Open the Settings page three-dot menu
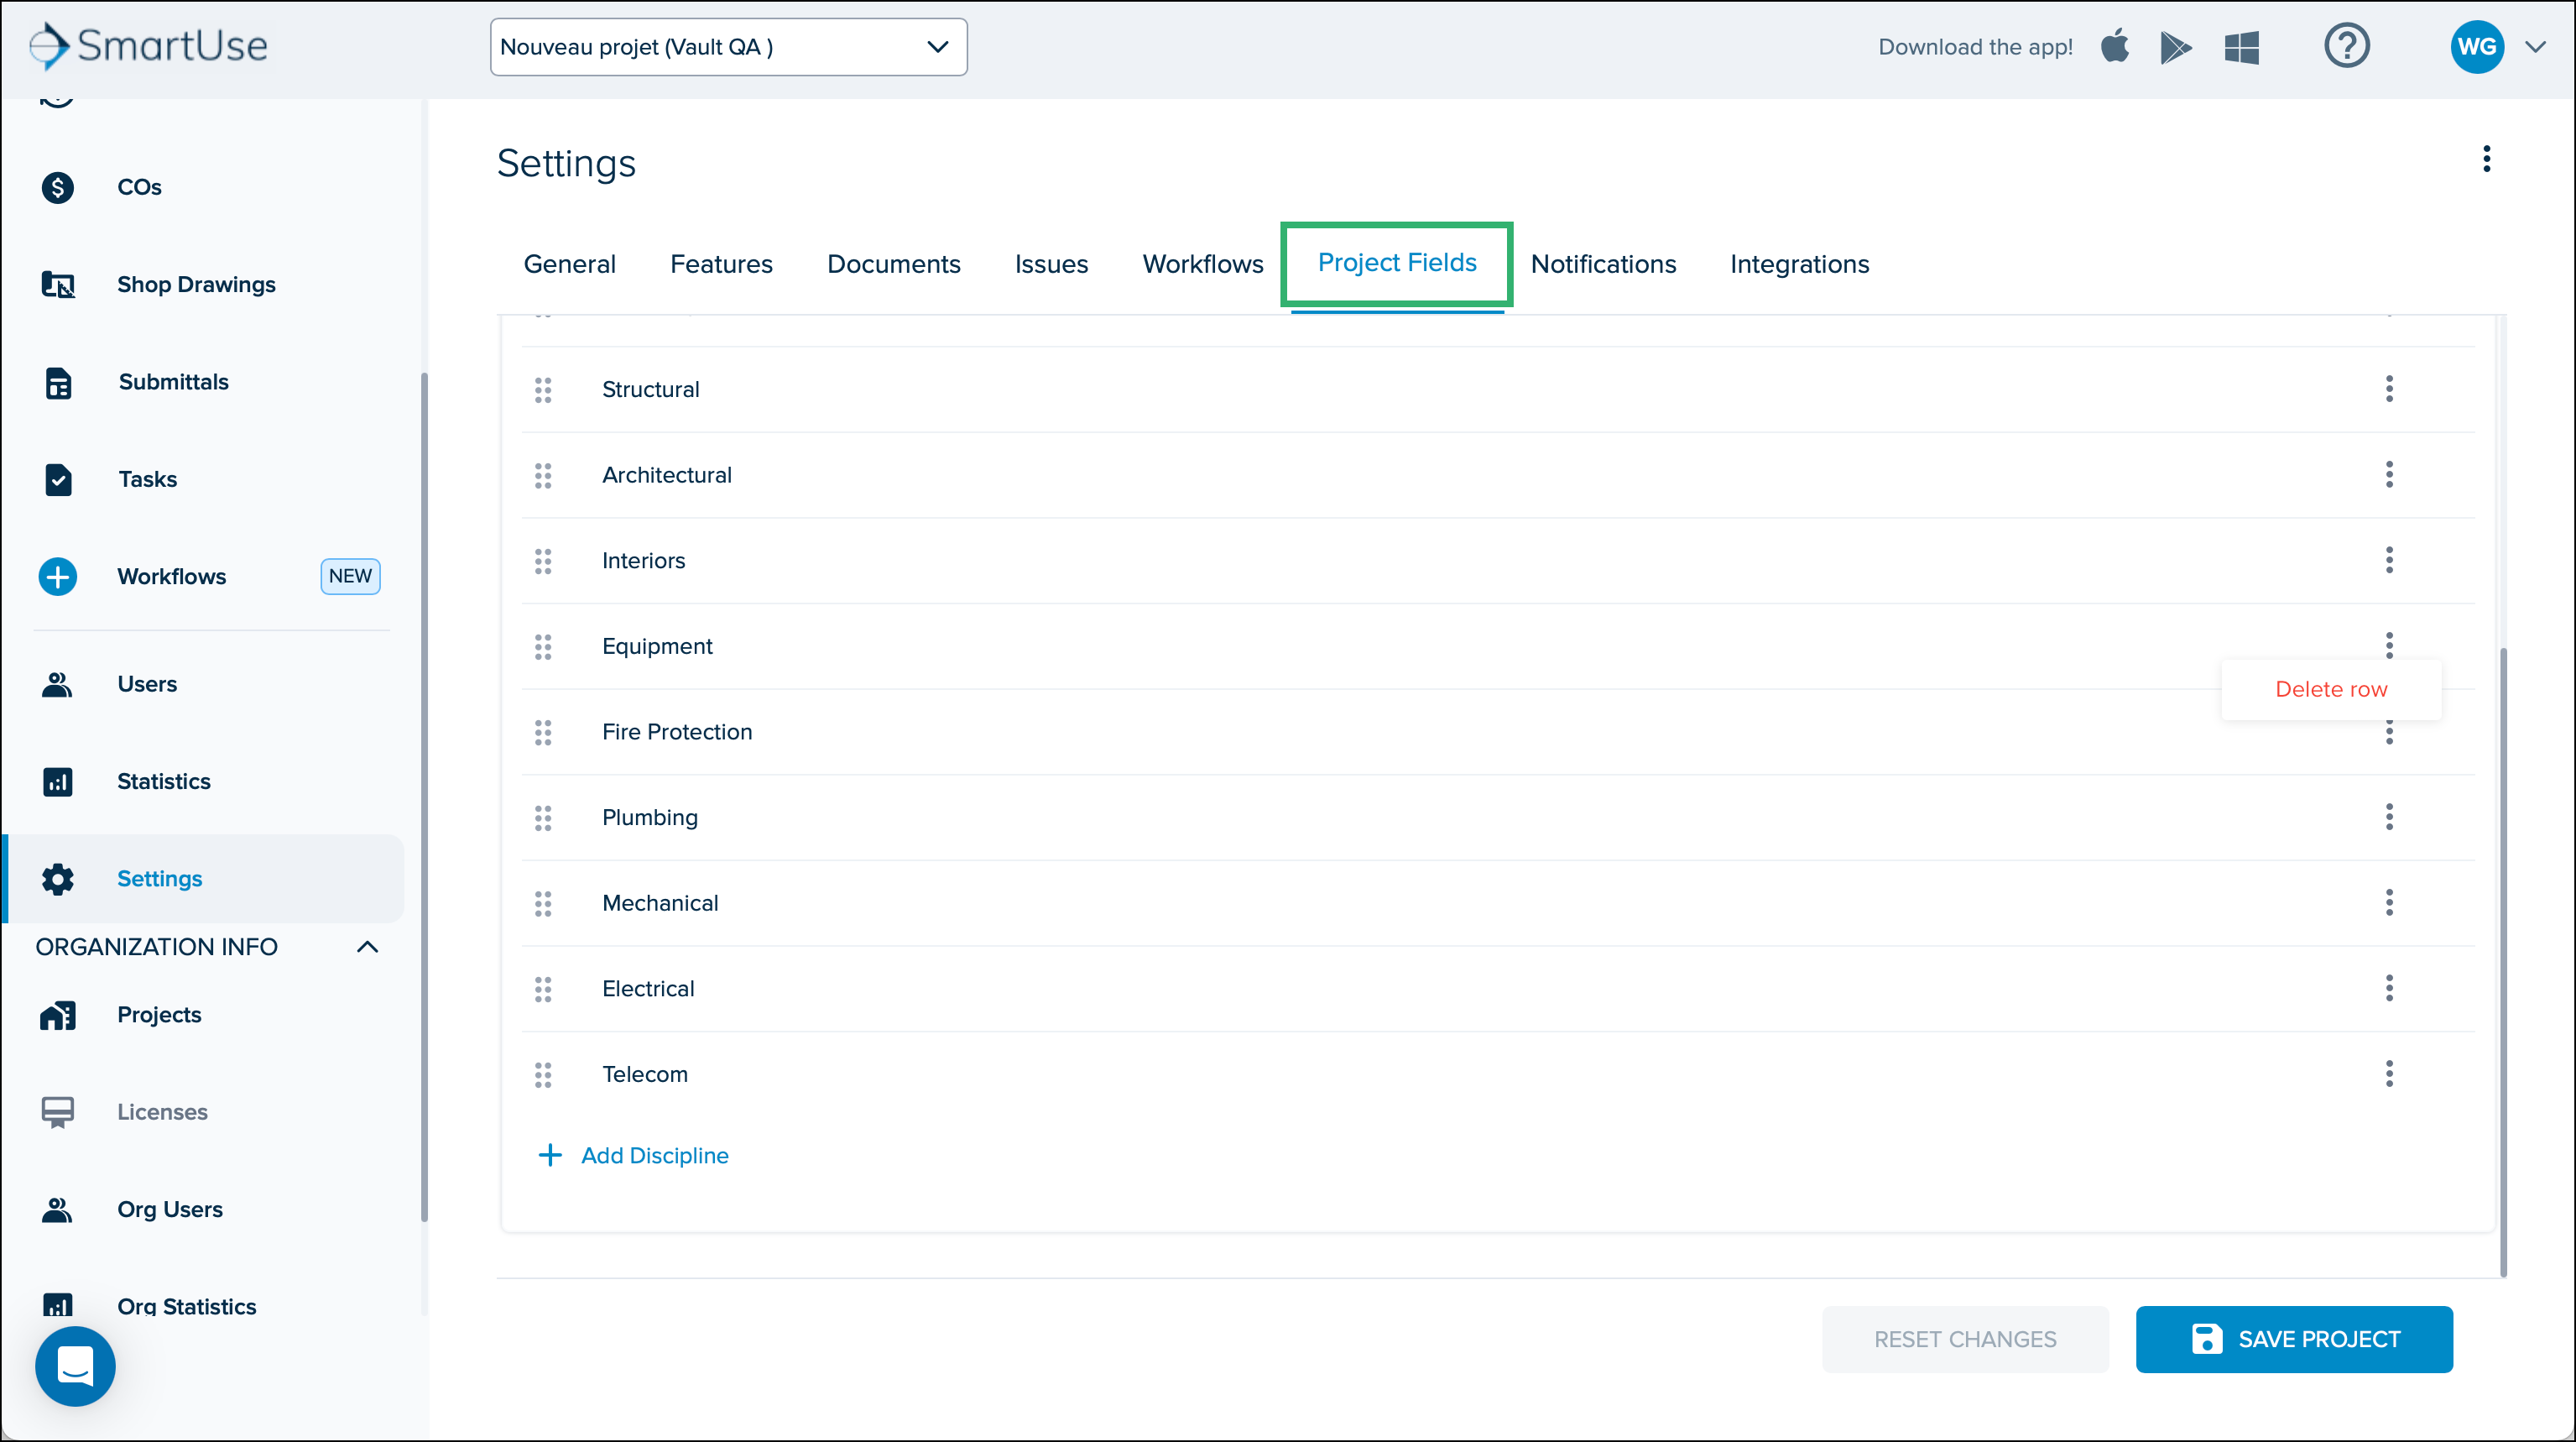2576x1442 pixels. [x=2486, y=159]
